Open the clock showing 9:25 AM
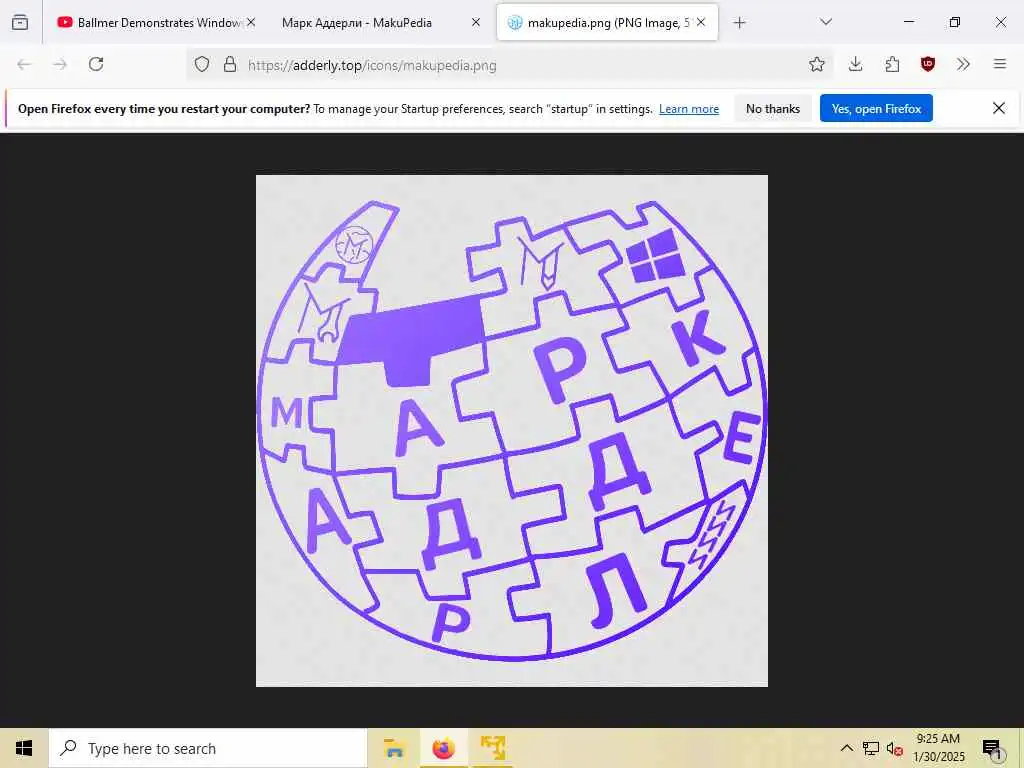This screenshot has height=768, width=1024. [938, 748]
